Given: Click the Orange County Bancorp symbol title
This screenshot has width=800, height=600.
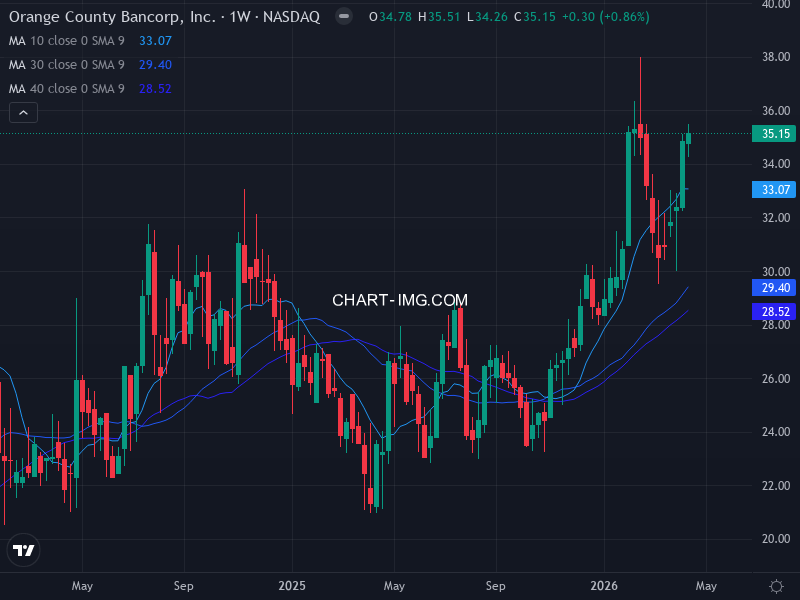Looking at the screenshot, I should coord(165,17).
